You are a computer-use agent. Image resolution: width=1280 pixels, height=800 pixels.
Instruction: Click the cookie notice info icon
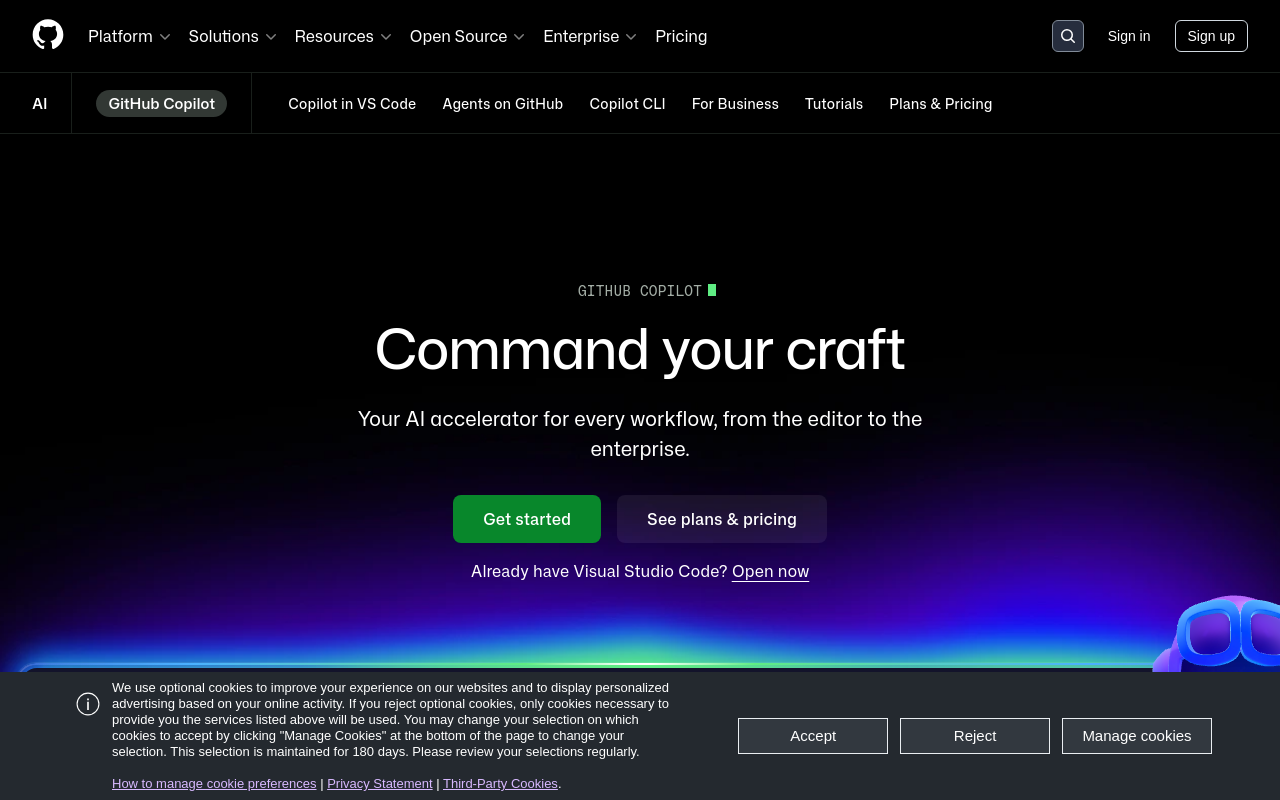(x=88, y=704)
